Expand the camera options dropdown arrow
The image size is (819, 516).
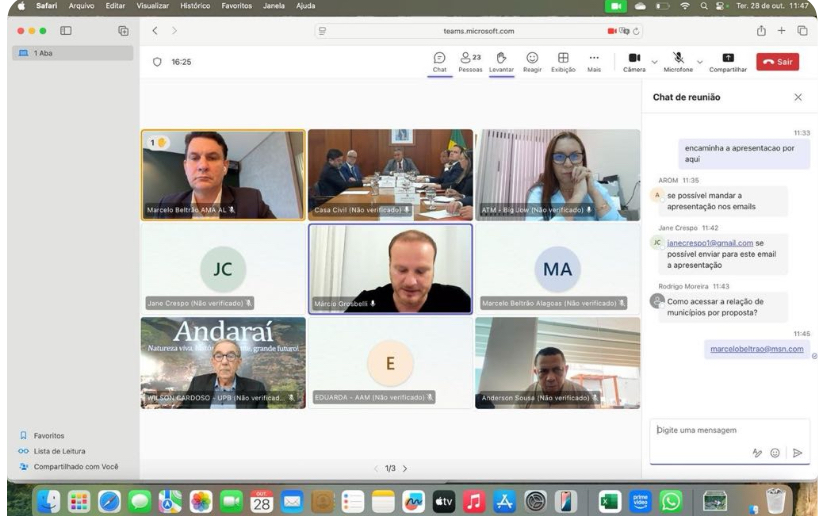tap(654, 61)
